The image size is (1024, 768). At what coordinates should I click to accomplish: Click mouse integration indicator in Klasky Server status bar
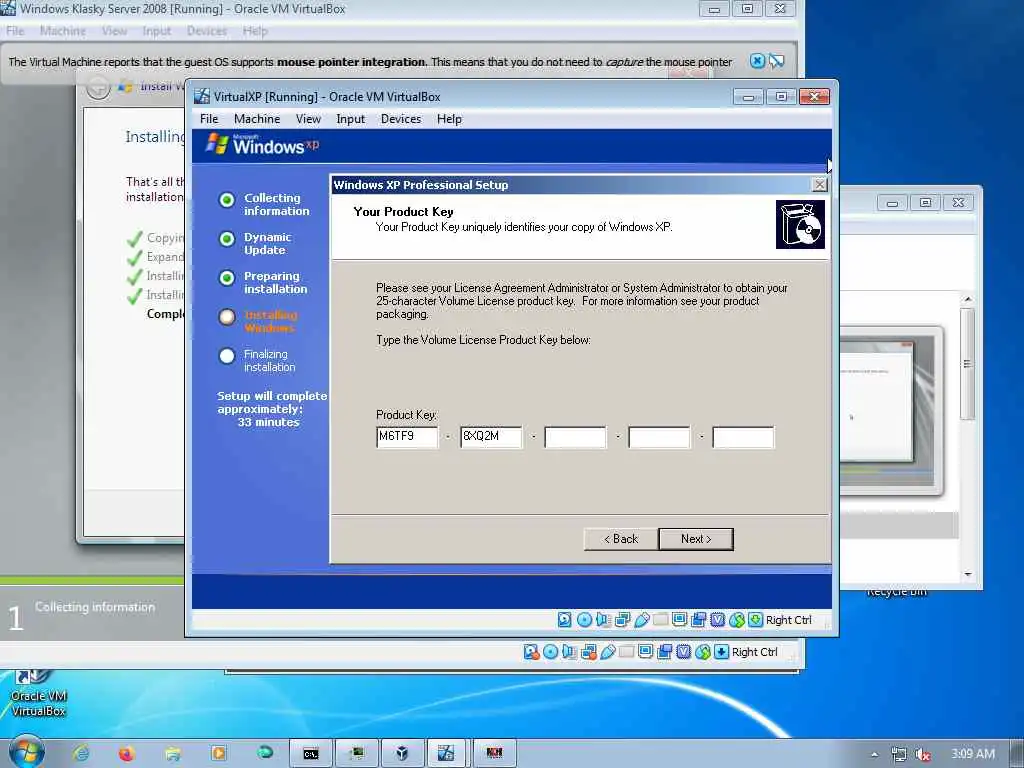703,652
